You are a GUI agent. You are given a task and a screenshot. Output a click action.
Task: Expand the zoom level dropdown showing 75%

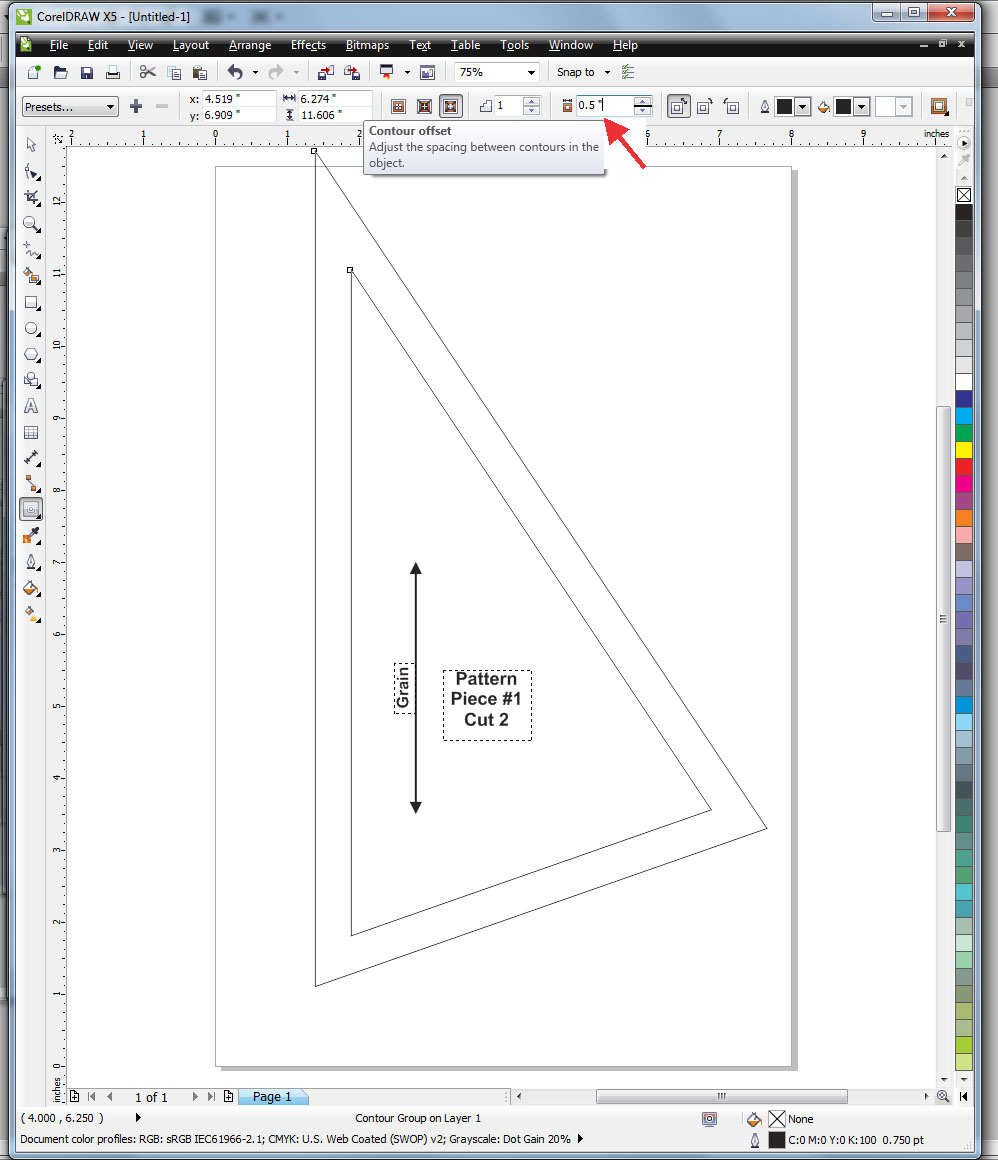531,72
